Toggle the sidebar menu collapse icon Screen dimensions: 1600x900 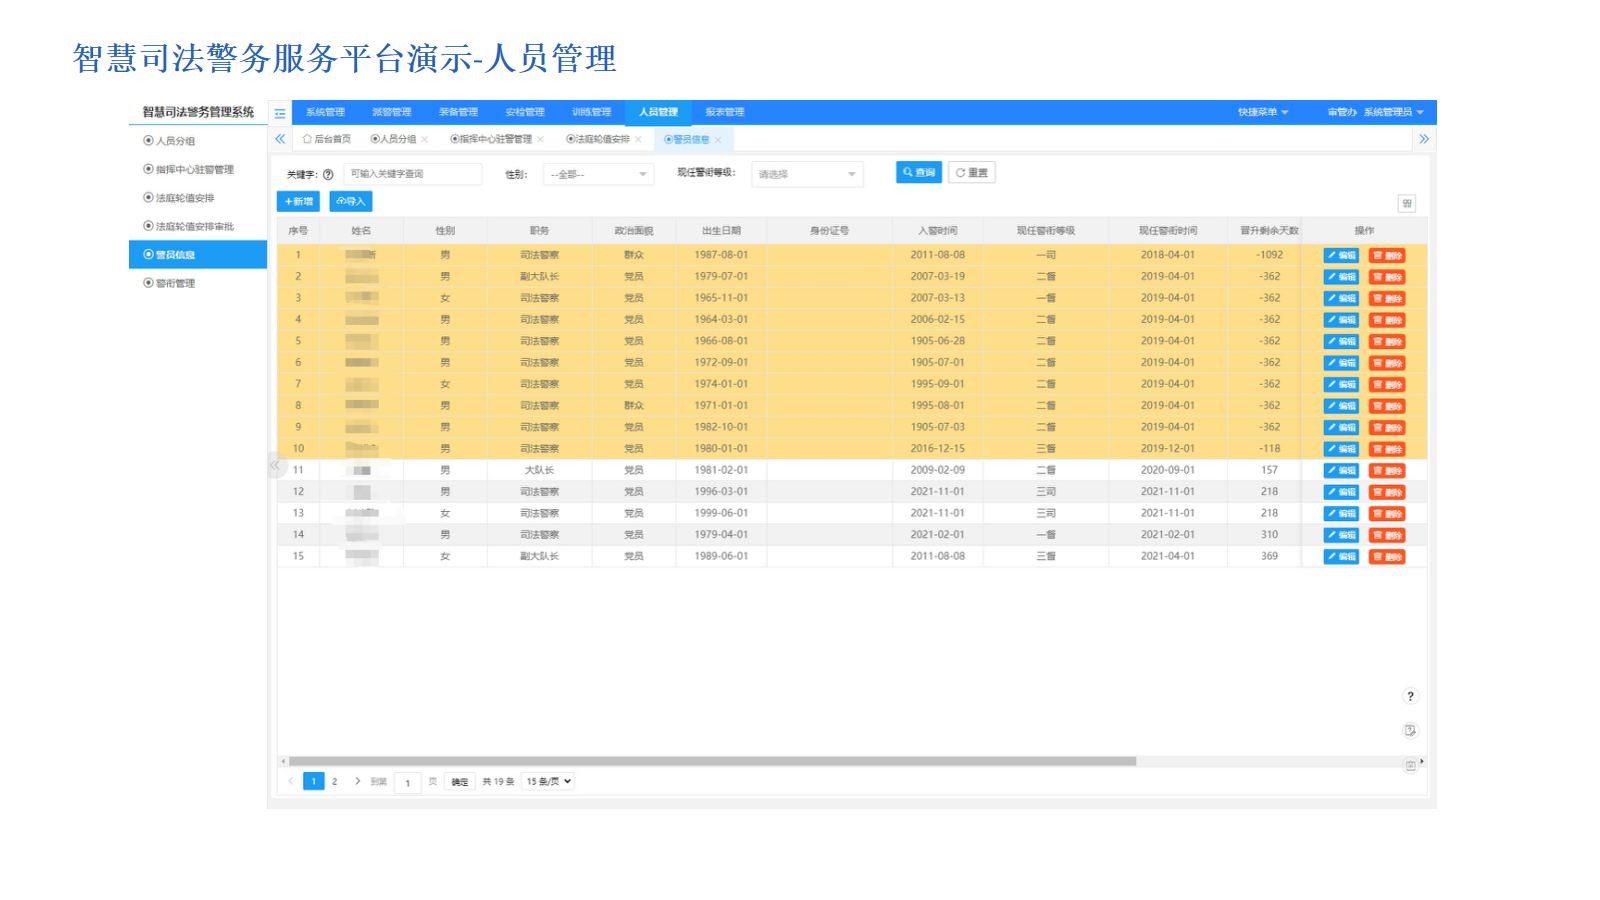(x=280, y=113)
